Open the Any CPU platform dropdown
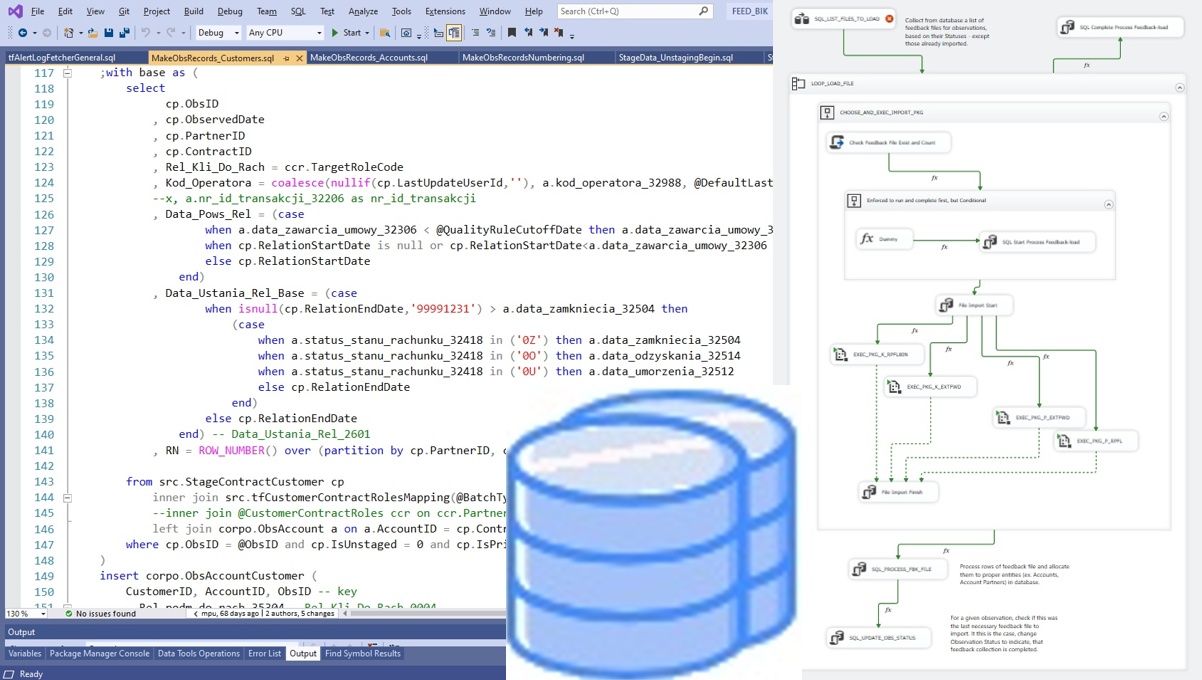 click(285, 33)
